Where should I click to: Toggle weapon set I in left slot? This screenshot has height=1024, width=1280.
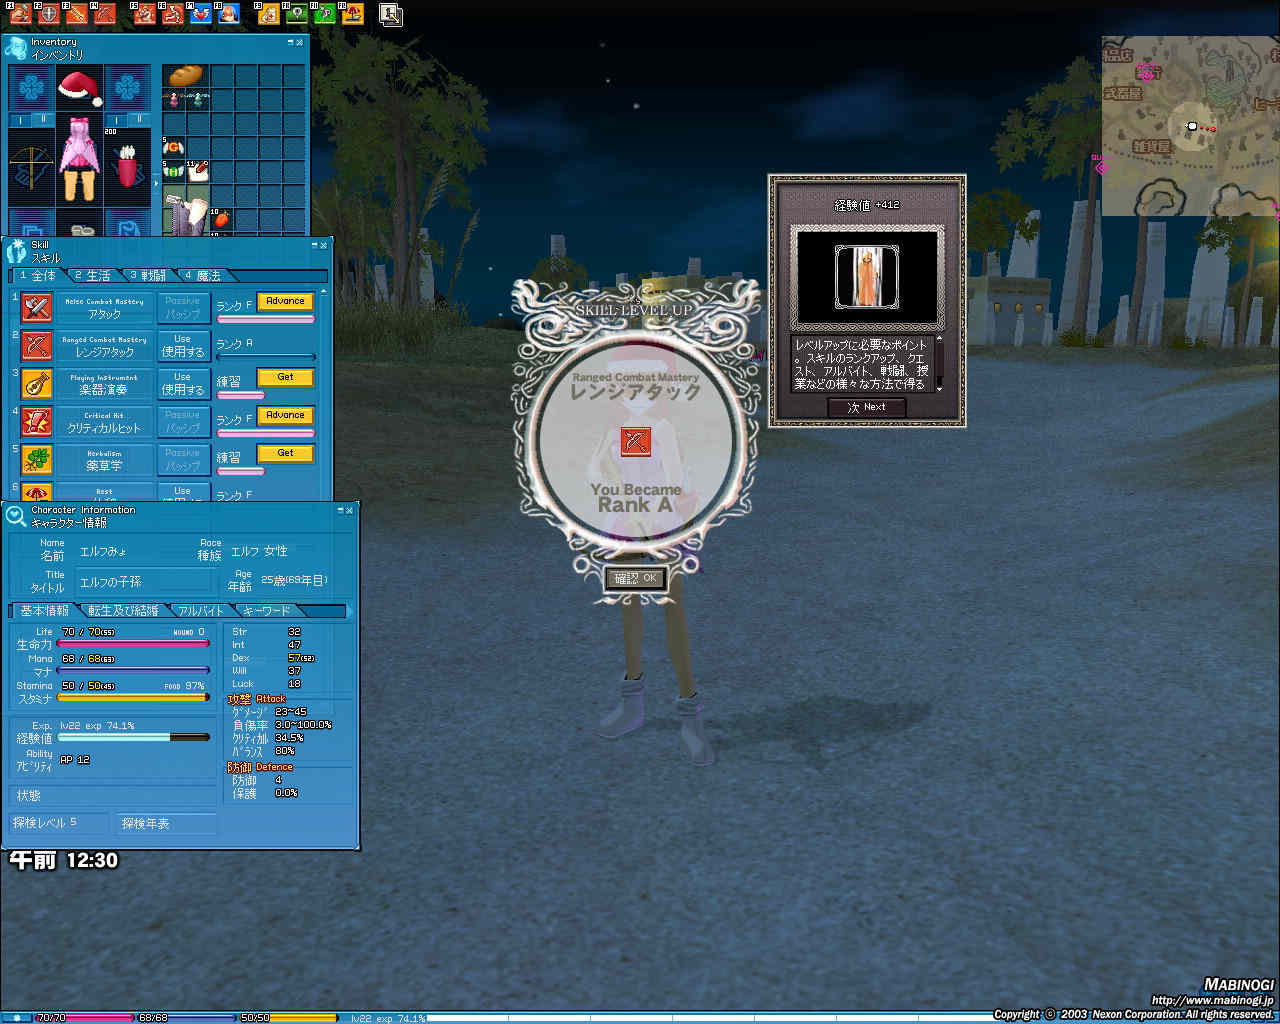pyautogui.click(x=20, y=120)
